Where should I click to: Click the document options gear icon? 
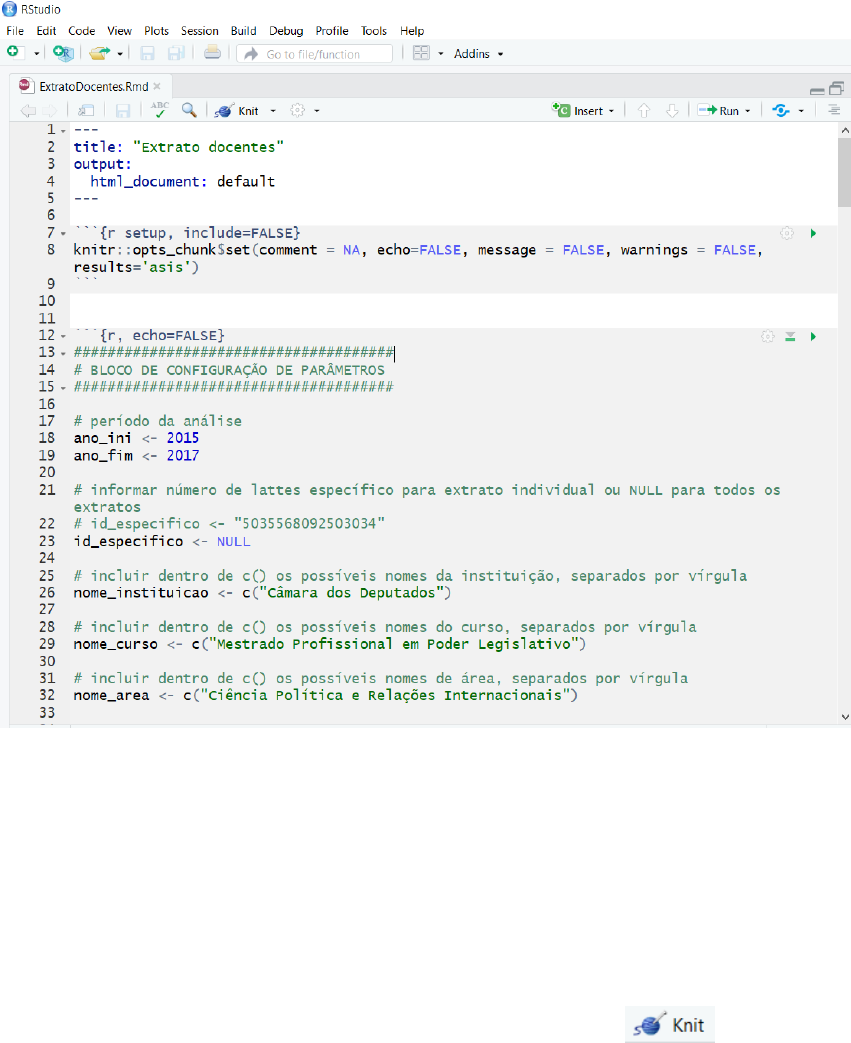[297, 110]
